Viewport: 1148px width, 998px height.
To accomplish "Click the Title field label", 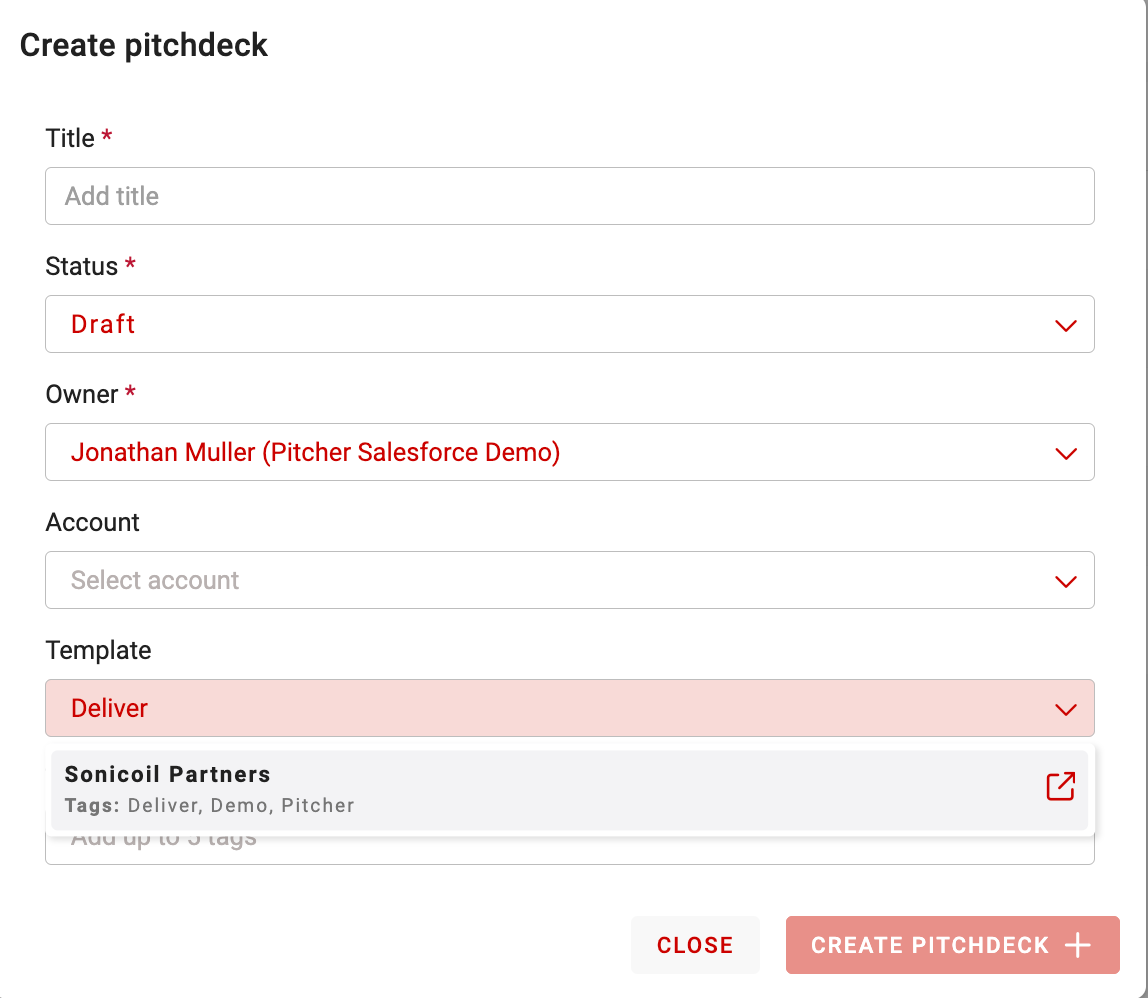I will coord(70,138).
